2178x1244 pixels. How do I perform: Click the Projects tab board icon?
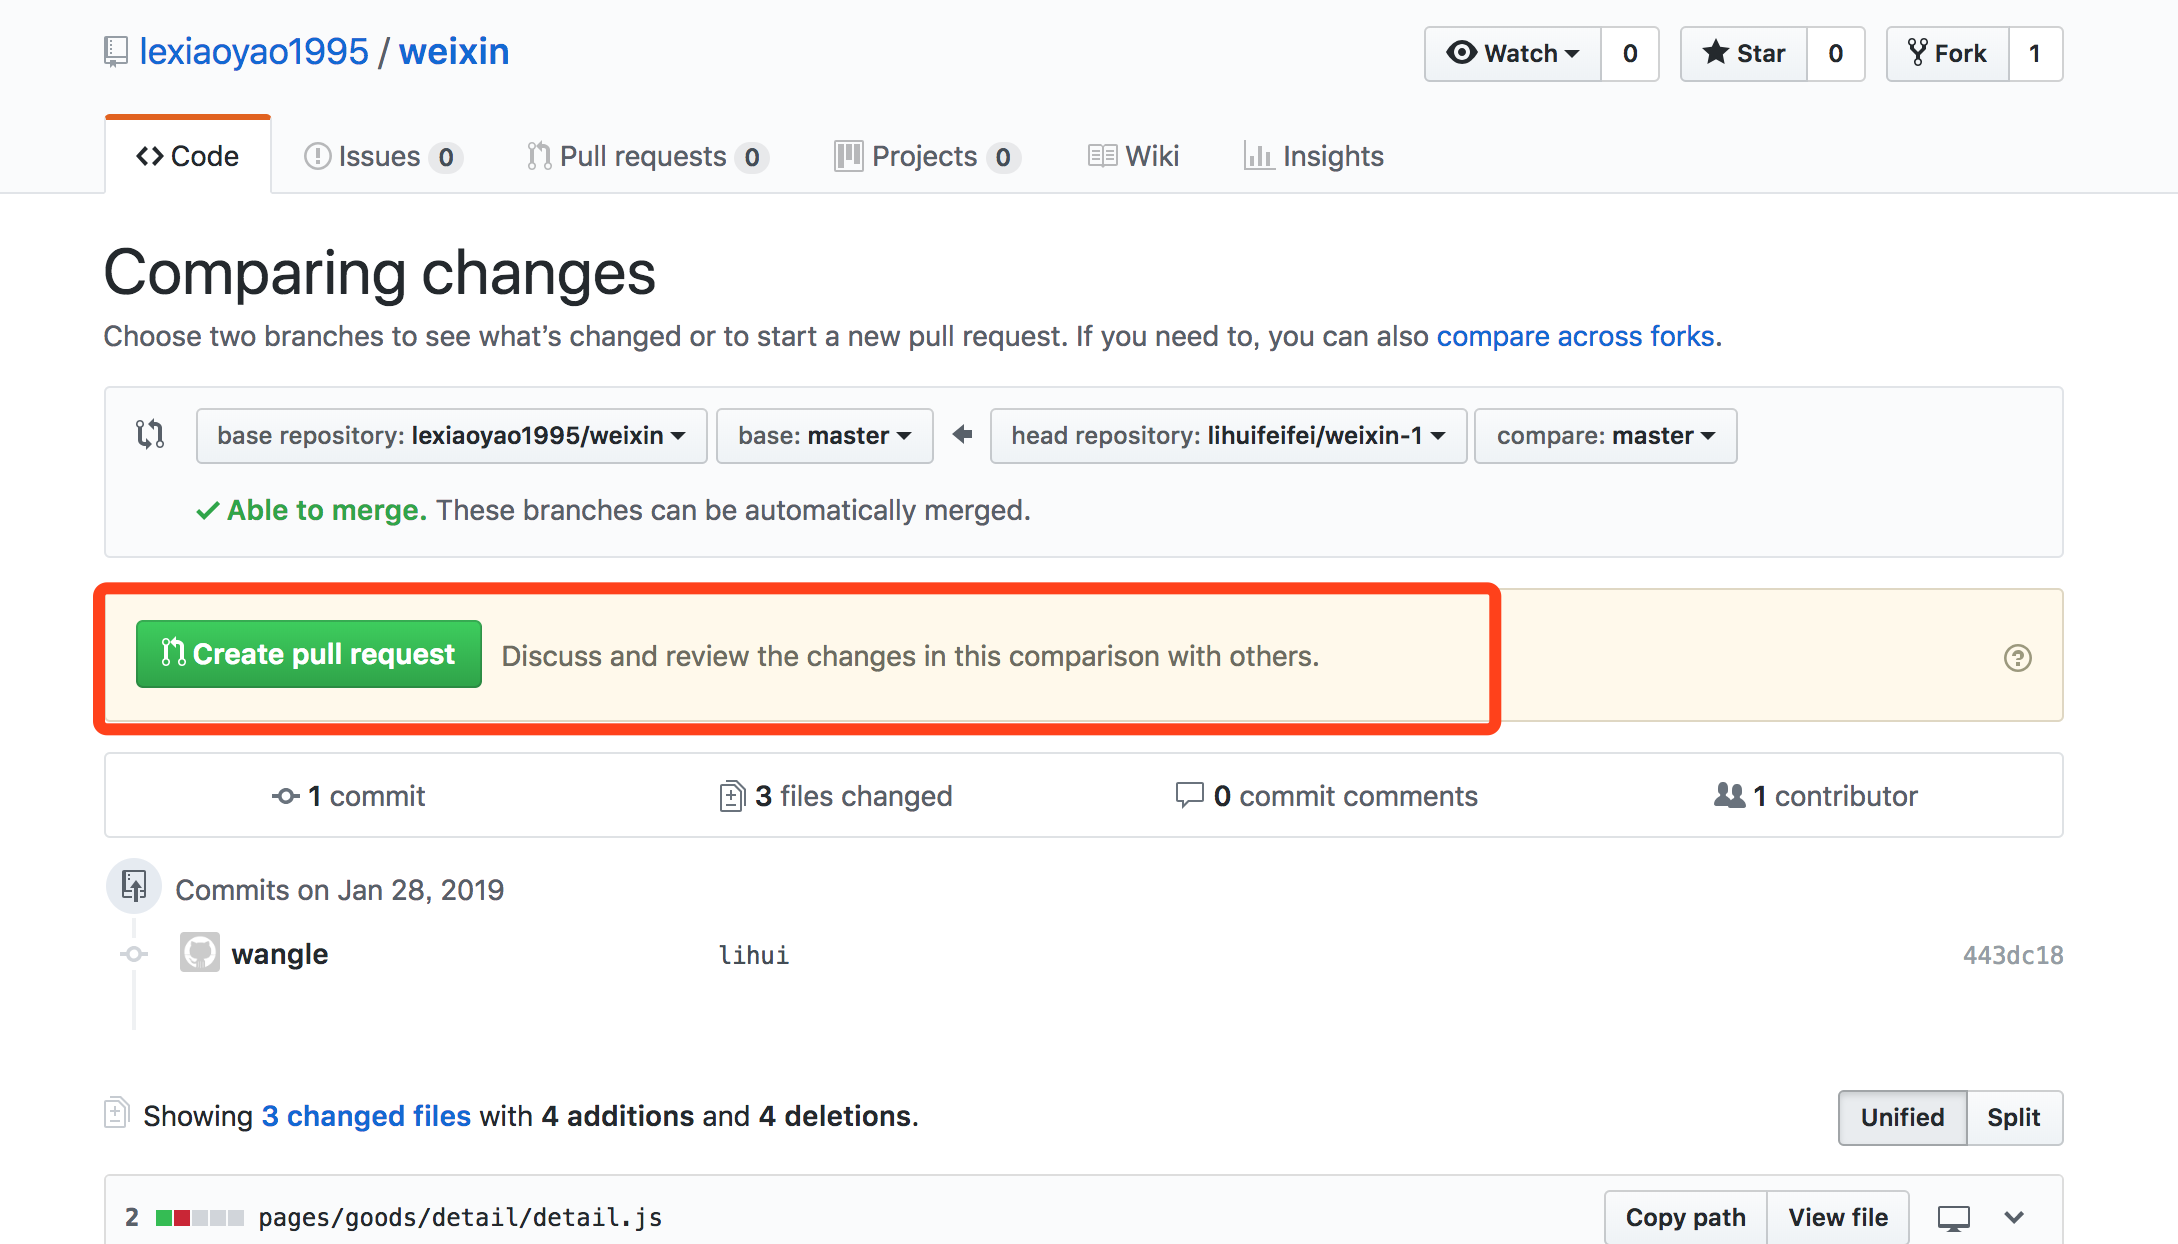[x=848, y=156]
